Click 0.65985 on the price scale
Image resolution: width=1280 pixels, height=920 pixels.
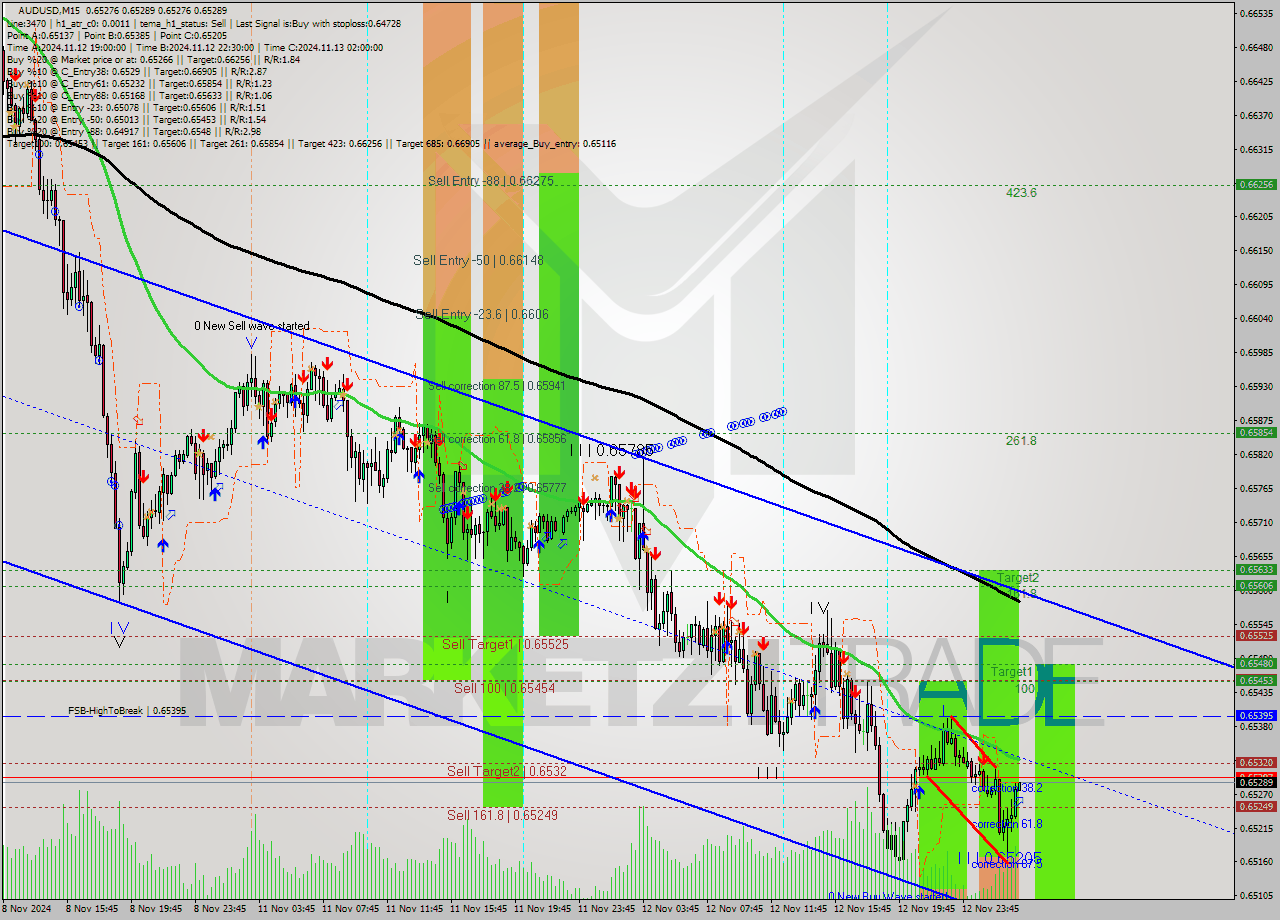(x=1255, y=352)
